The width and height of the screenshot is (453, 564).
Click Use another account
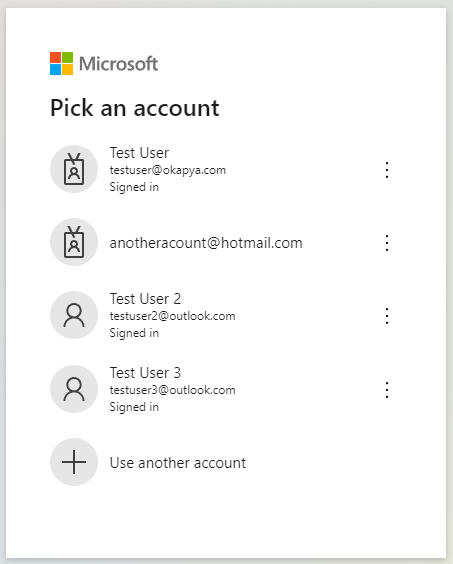tap(178, 463)
